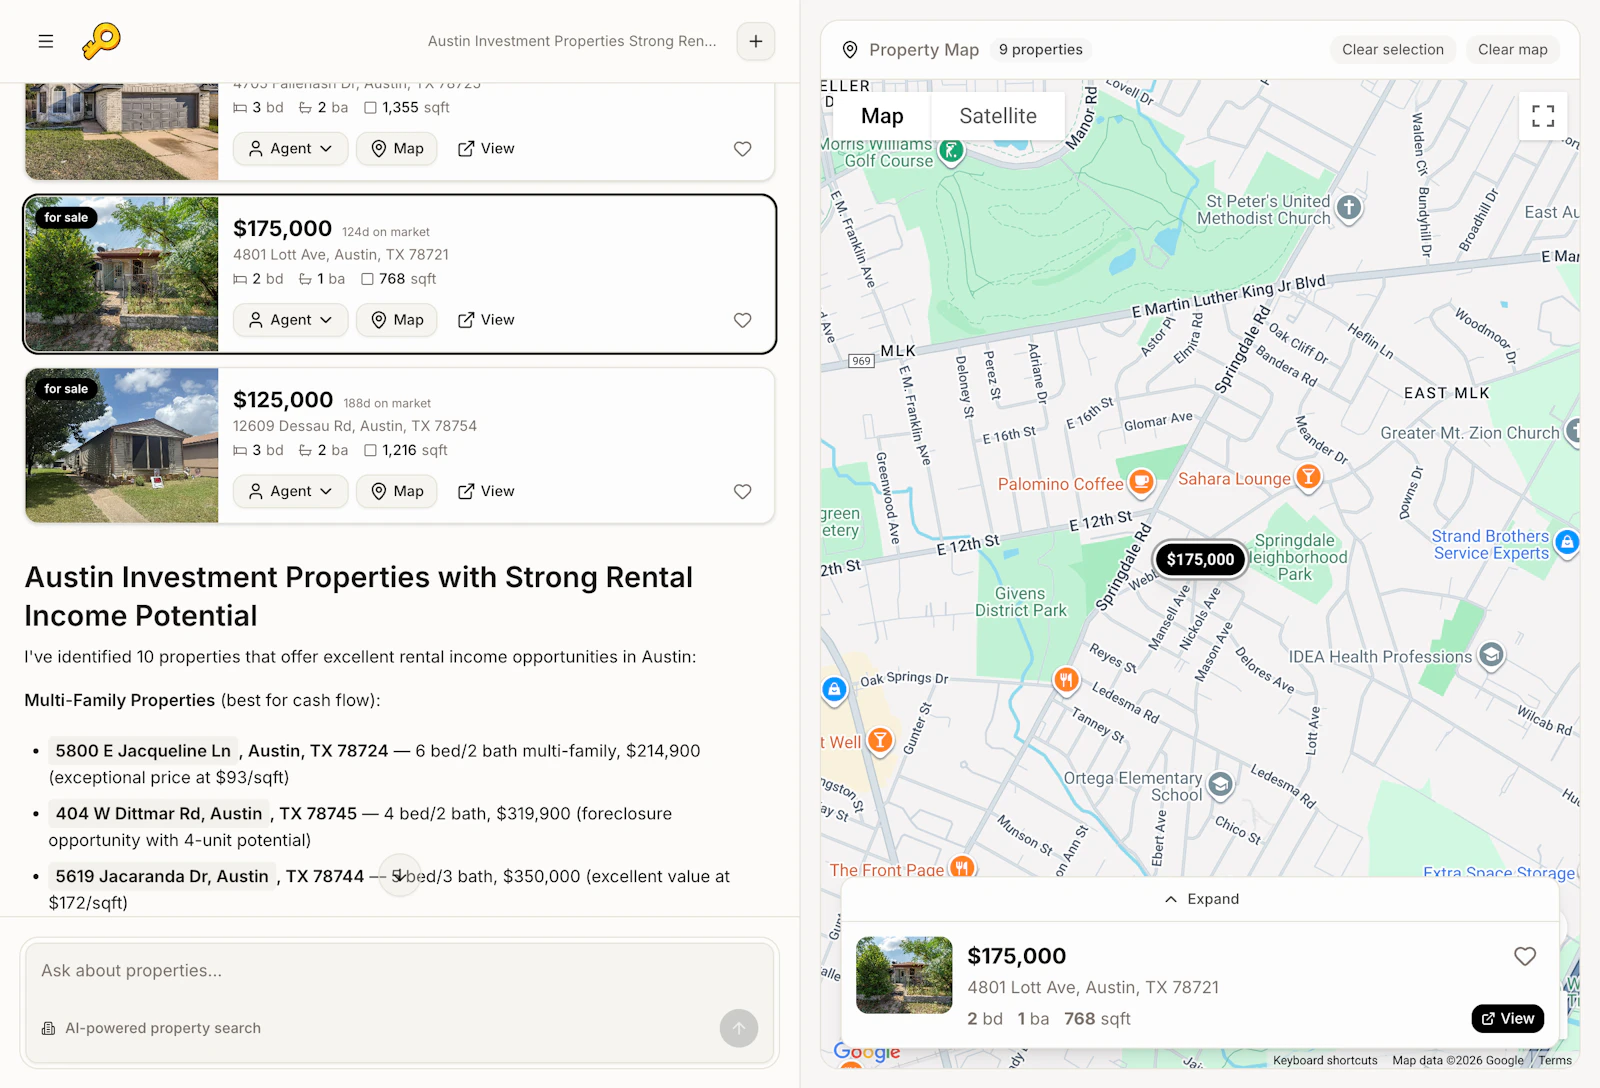Click the 9 properties count badge
The image size is (1600, 1088).
pyautogui.click(x=1041, y=50)
